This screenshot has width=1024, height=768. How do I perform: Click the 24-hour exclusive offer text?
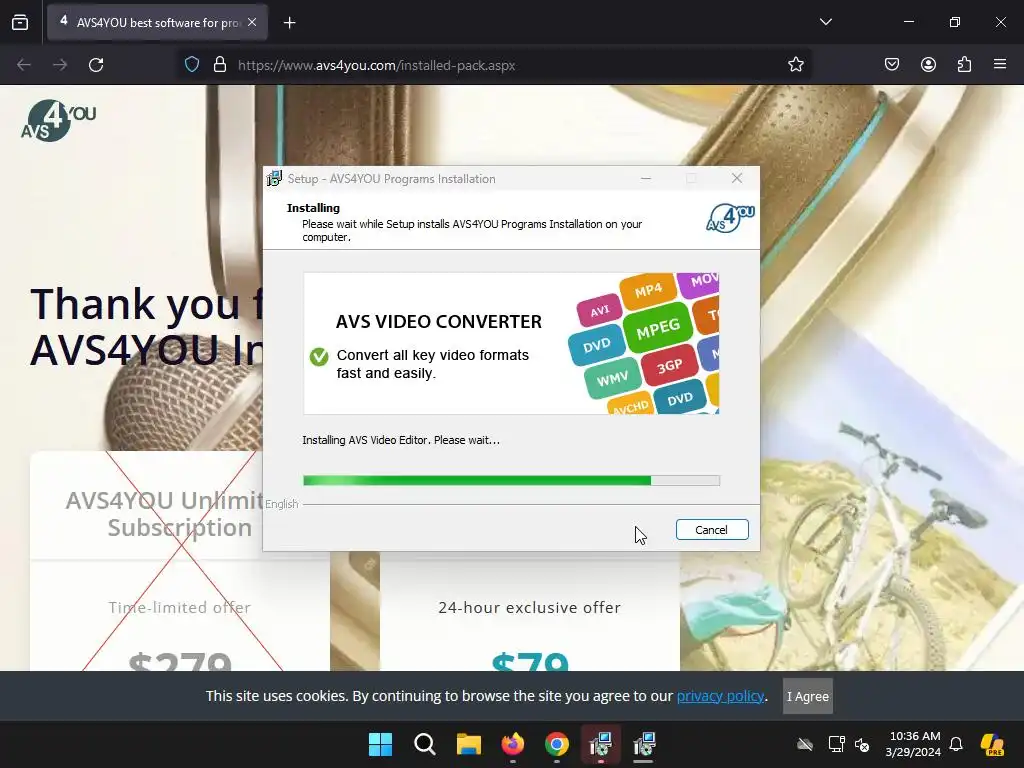[530, 607]
